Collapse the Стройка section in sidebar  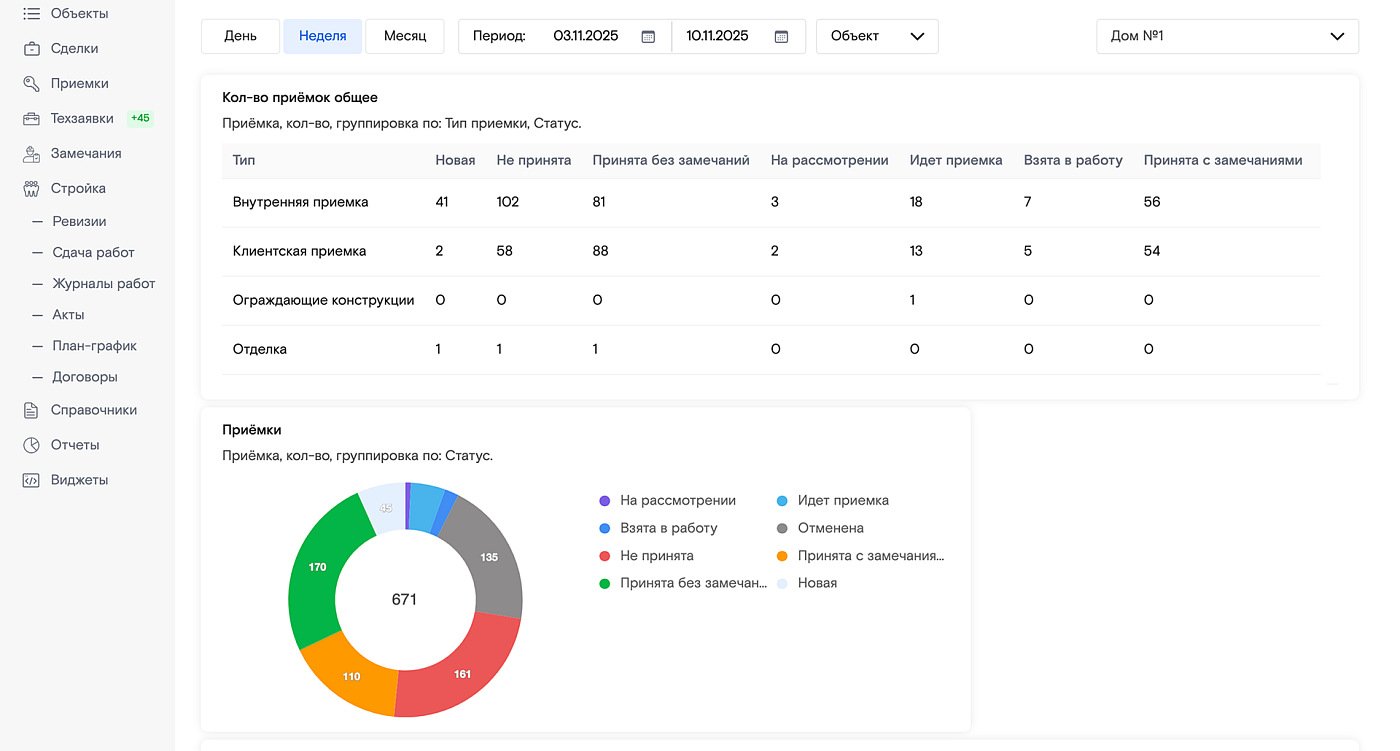coord(78,188)
